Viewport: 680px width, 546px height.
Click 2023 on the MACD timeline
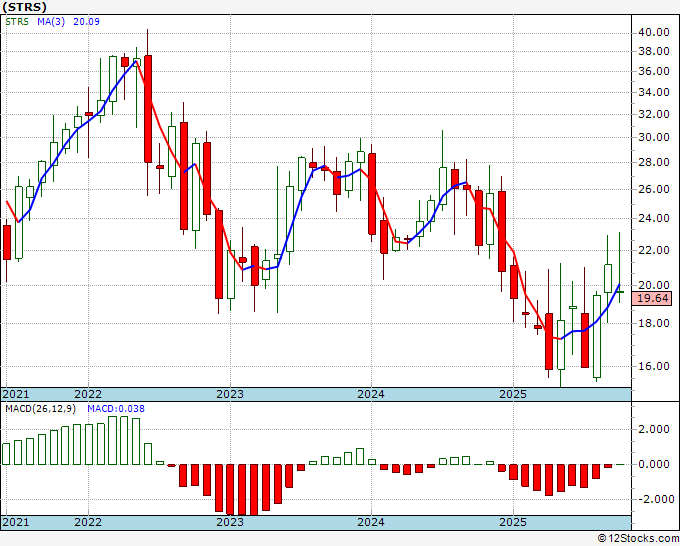230,522
